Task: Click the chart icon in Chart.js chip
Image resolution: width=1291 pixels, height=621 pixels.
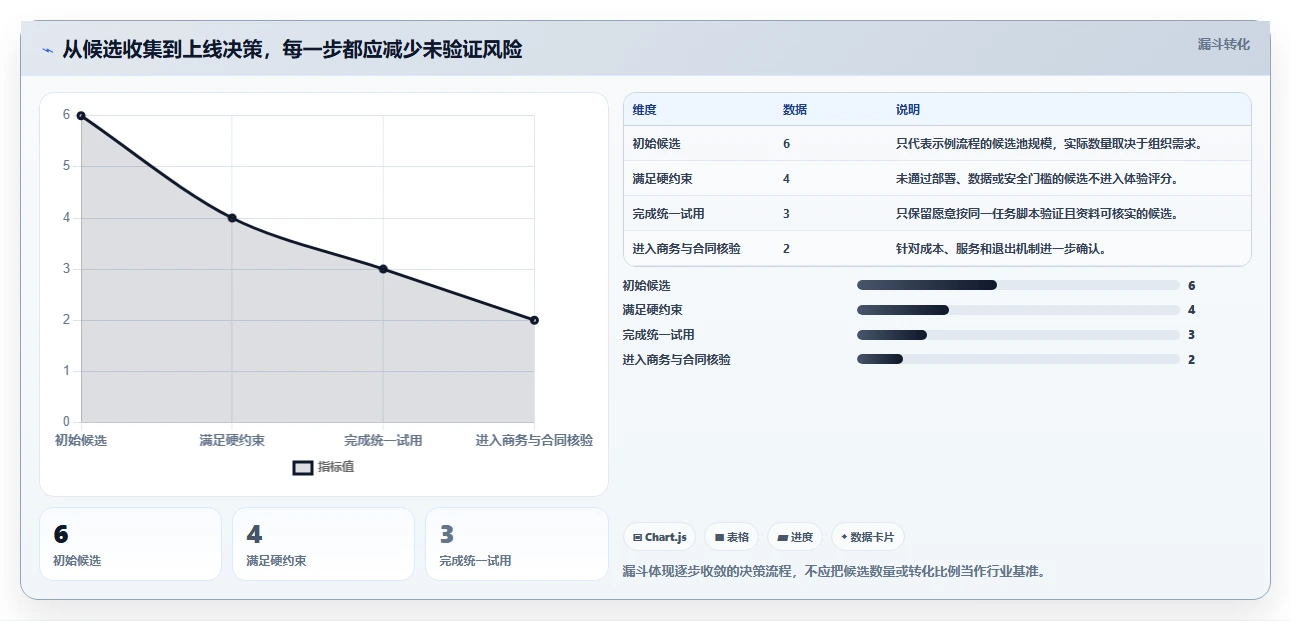Action: (x=637, y=537)
